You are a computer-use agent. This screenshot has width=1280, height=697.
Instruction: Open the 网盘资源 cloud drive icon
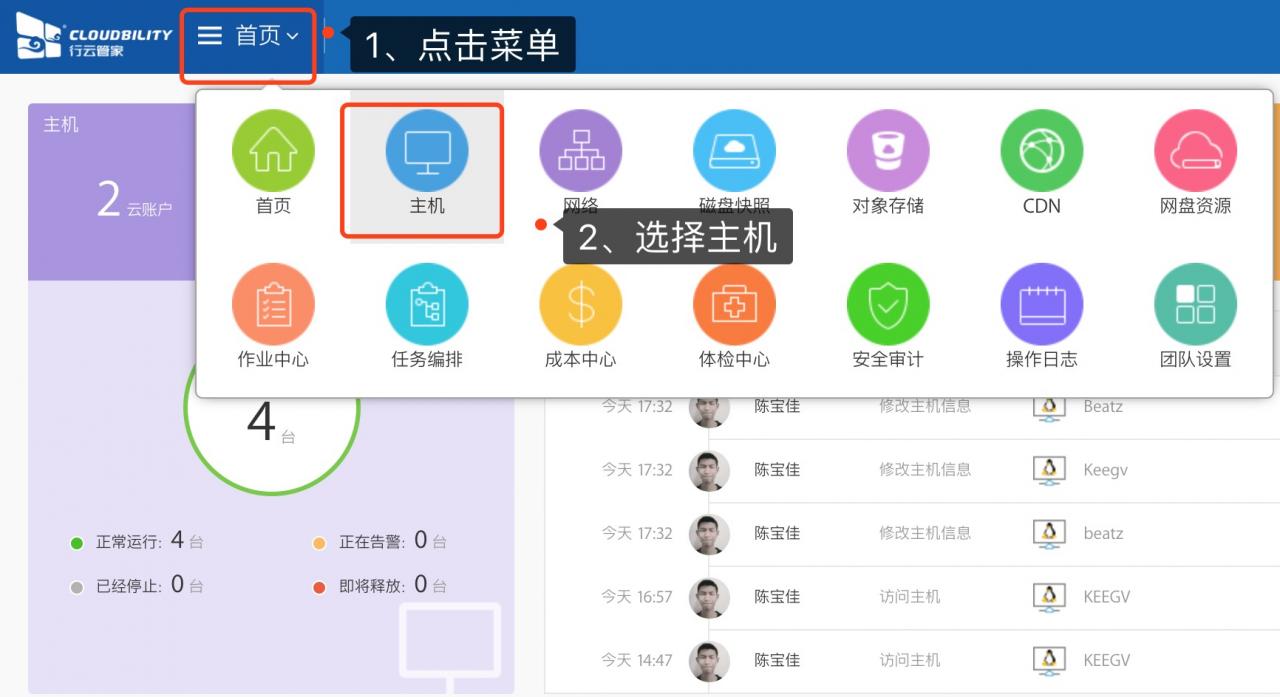click(1196, 151)
